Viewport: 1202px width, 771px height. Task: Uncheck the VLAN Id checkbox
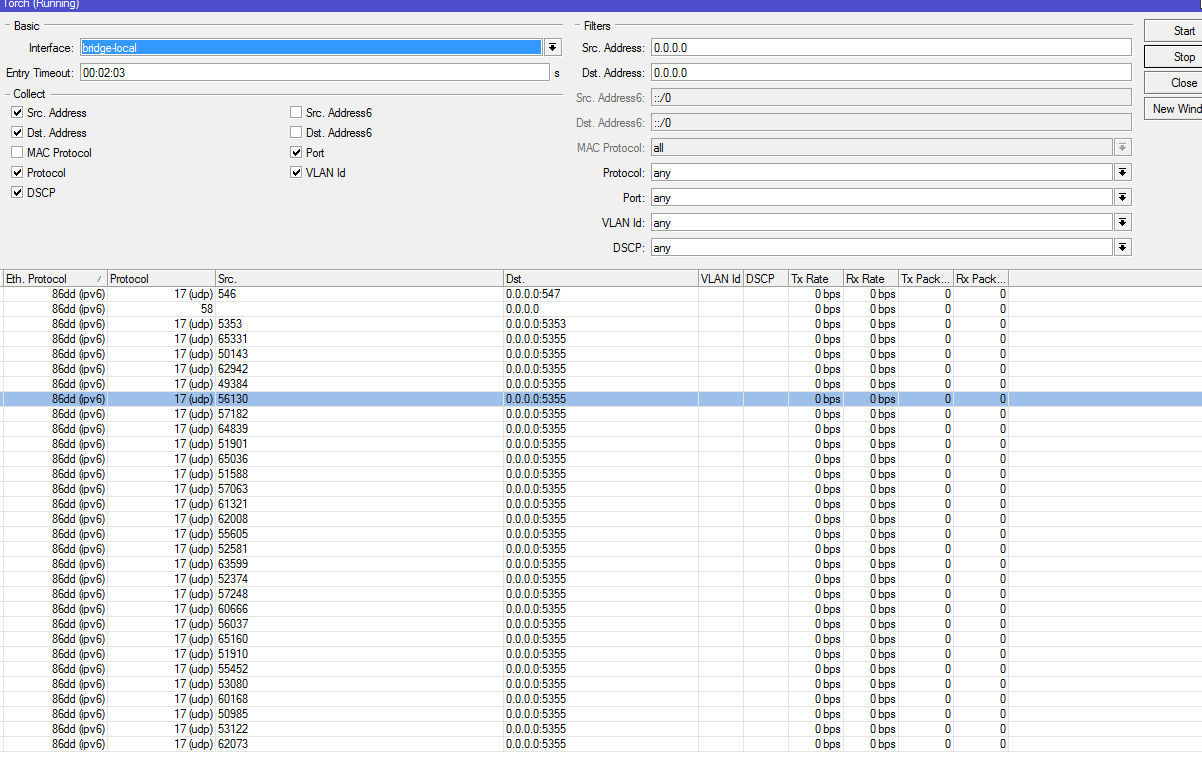click(x=296, y=173)
